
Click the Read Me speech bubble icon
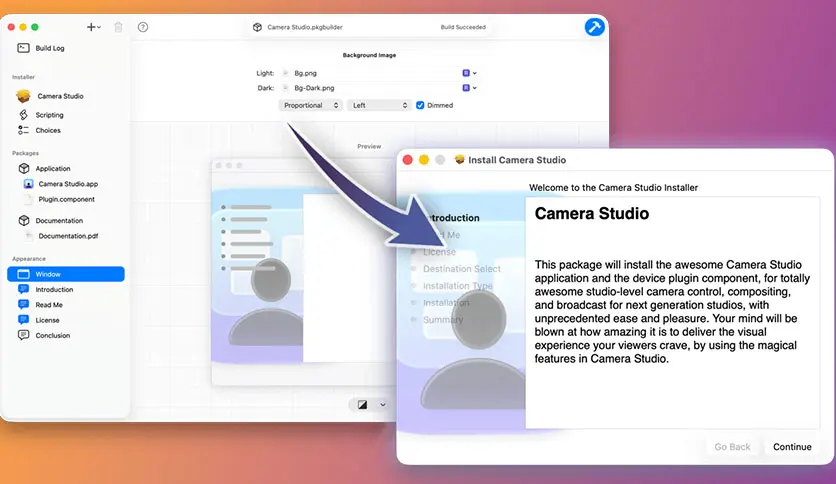[x=23, y=304]
